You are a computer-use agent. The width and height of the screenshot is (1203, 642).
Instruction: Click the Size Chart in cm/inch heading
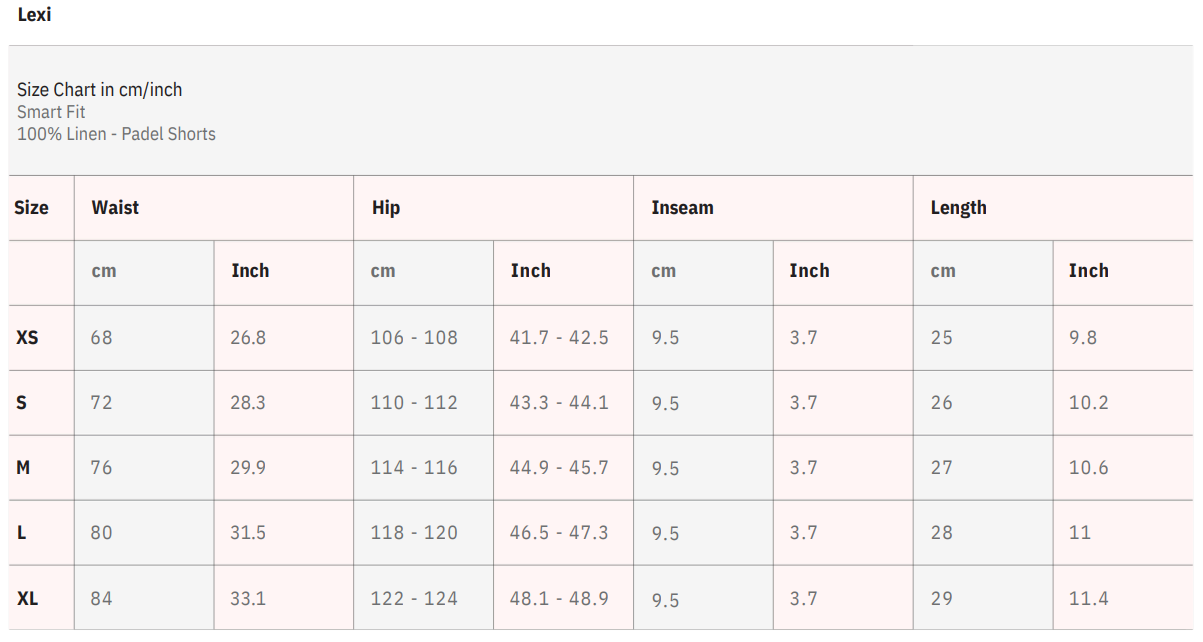tap(99, 90)
